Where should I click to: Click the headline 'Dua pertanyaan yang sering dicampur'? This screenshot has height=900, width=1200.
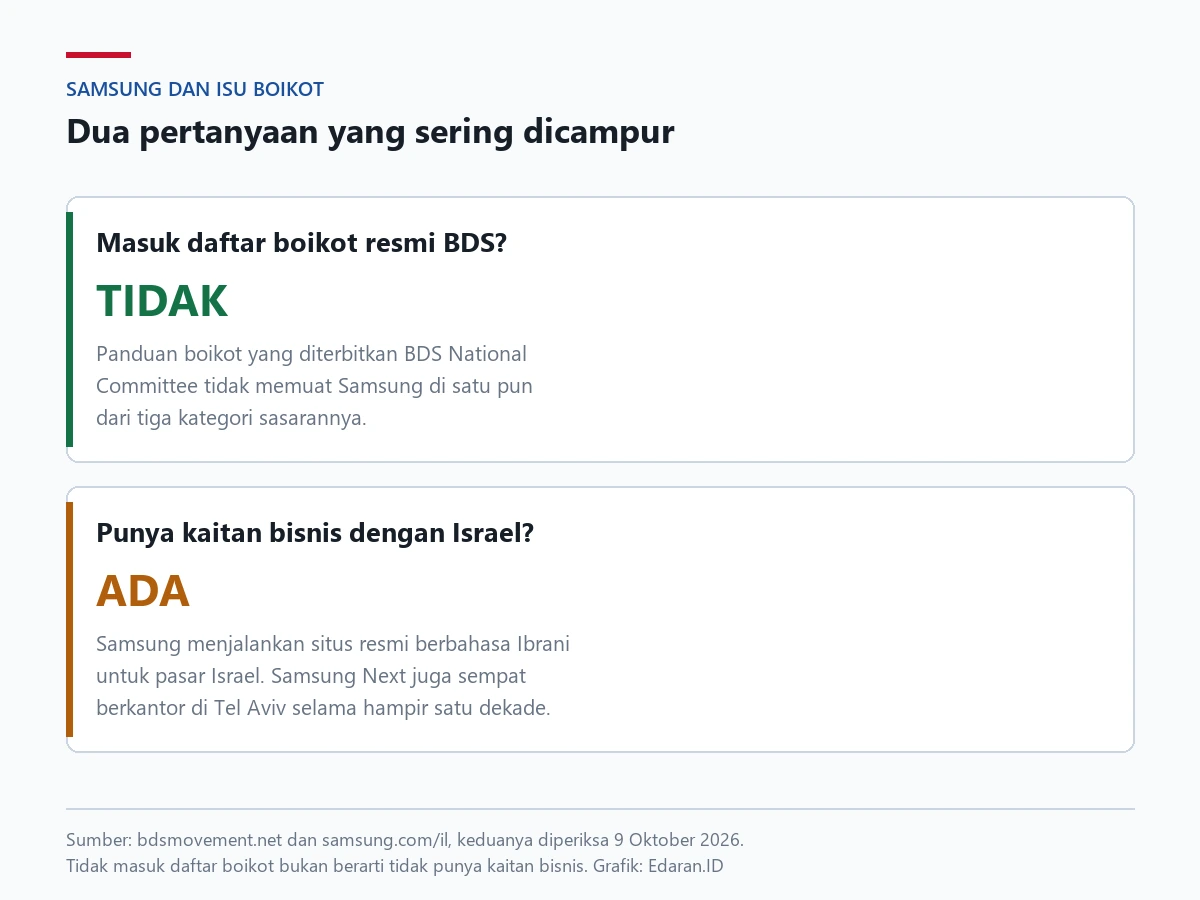coord(370,132)
